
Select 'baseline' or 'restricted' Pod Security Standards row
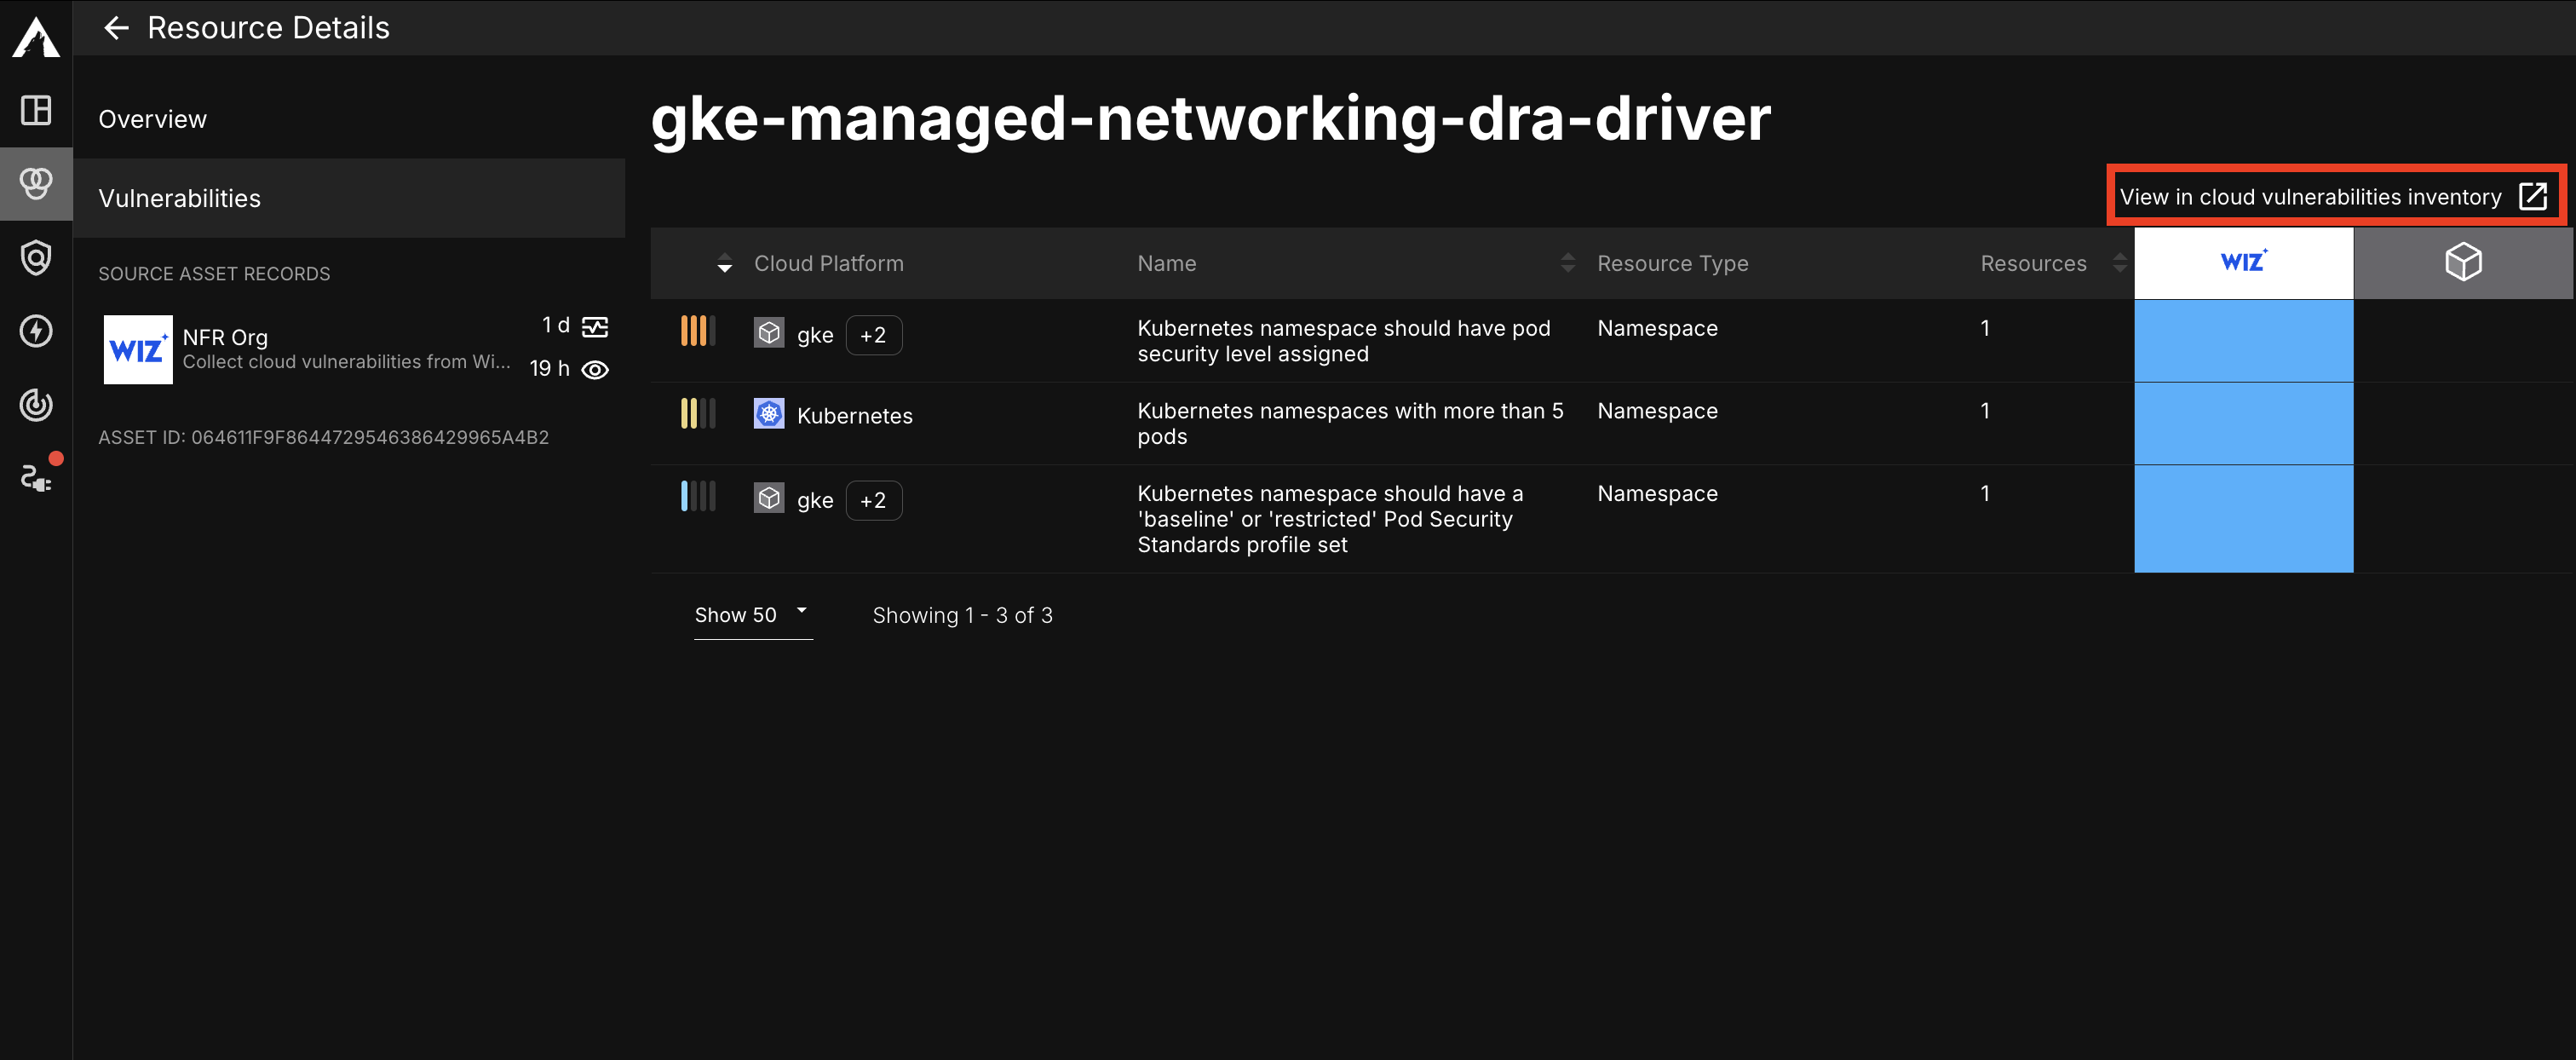pos(1330,519)
